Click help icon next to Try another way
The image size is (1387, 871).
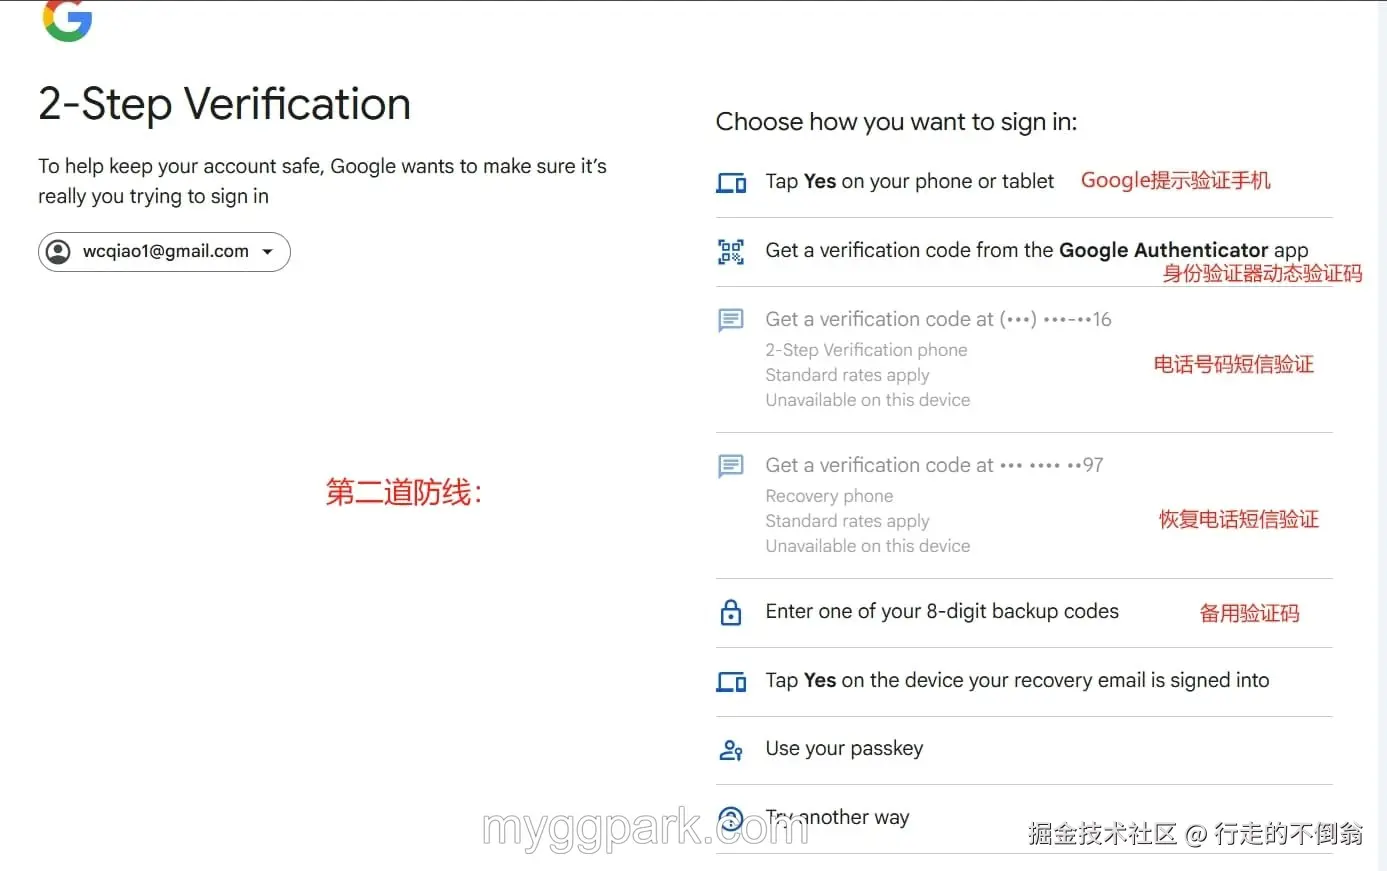click(x=731, y=819)
